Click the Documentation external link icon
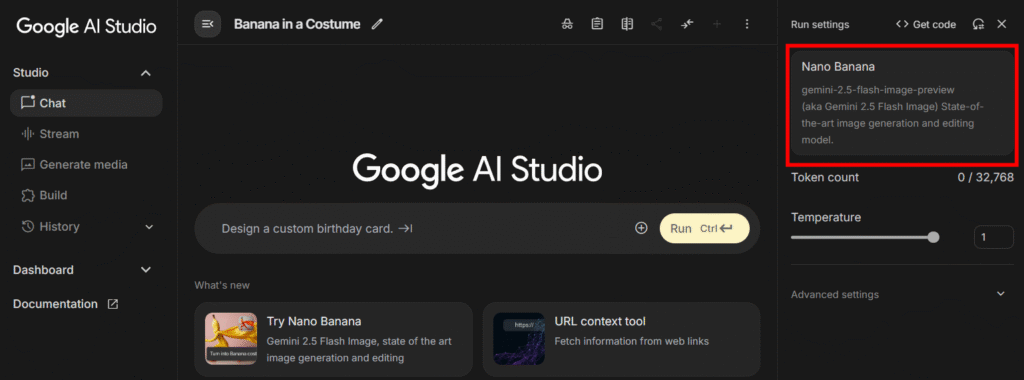The width and height of the screenshot is (1024, 380). point(113,304)
